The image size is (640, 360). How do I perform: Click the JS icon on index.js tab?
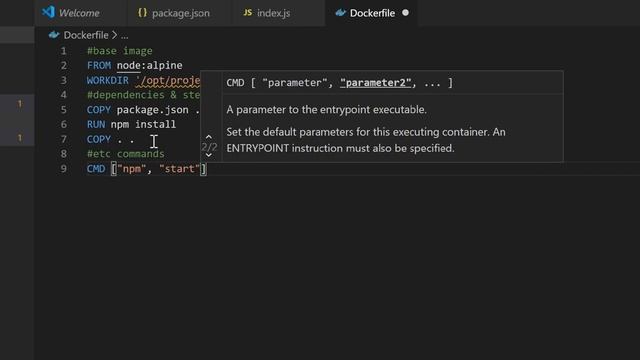247,13
